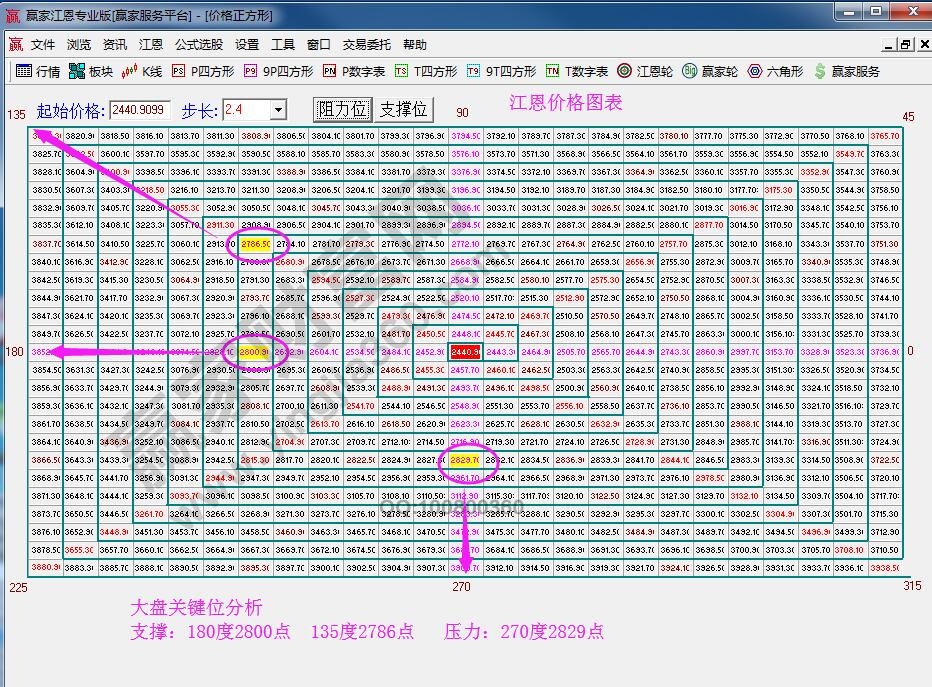This screenshot has height=687, width=932.
Task: Open the 公式选股 menu
Action: (199, 45)
